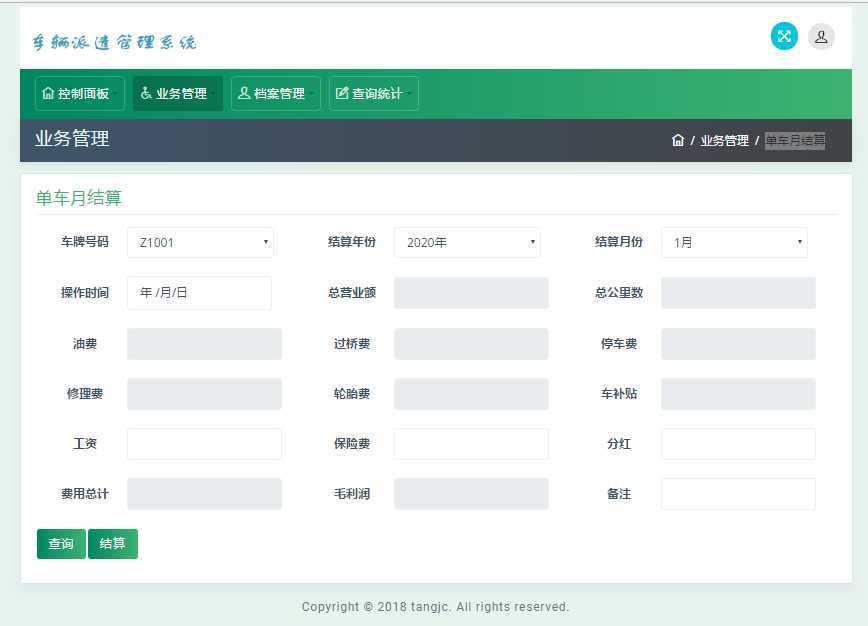Click the 操作时间 date field
Screen dimensions: 868x626
pyautogui.click(x=199, y=293)
